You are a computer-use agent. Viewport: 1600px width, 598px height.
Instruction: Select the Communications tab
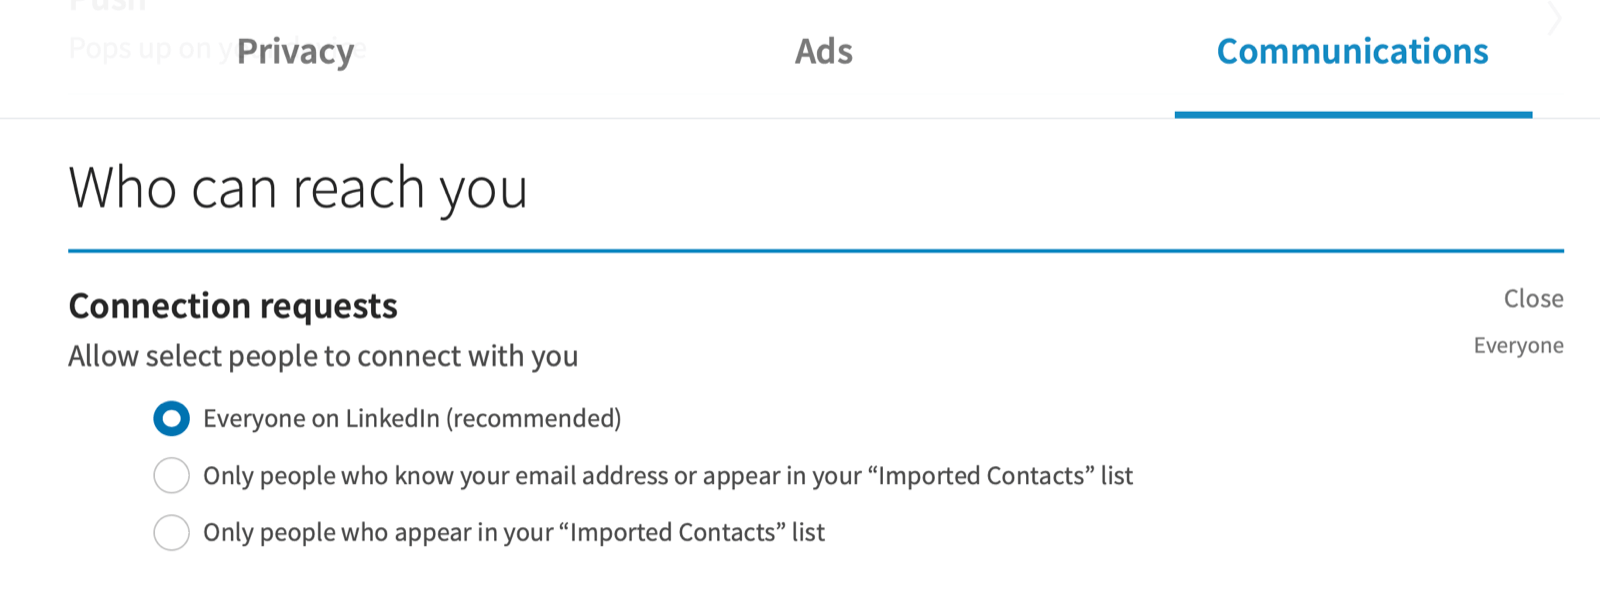pyautogui.click(x=1352, y=52)
